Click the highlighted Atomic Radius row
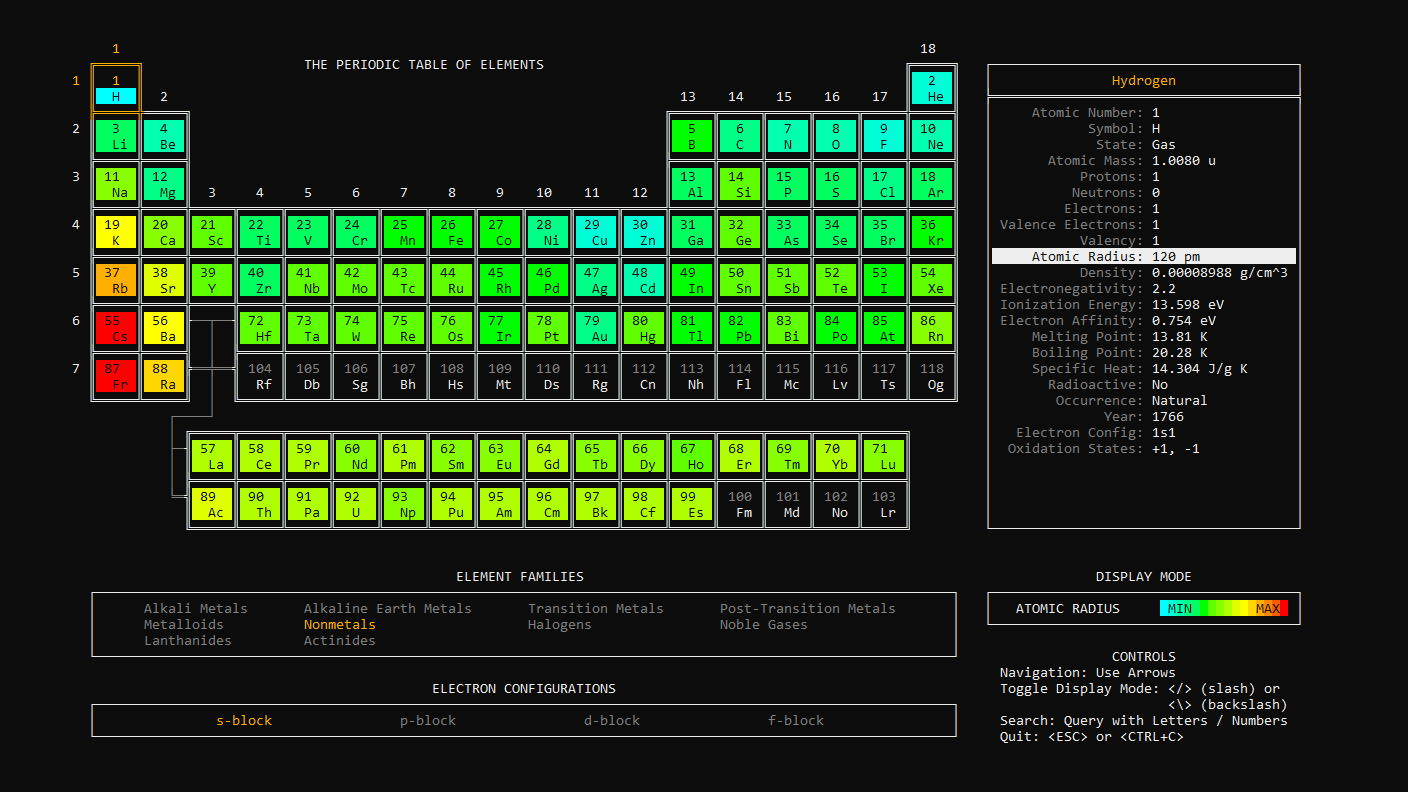Viewport: 1408px width, 792px height. click(x=1144, y=256)
